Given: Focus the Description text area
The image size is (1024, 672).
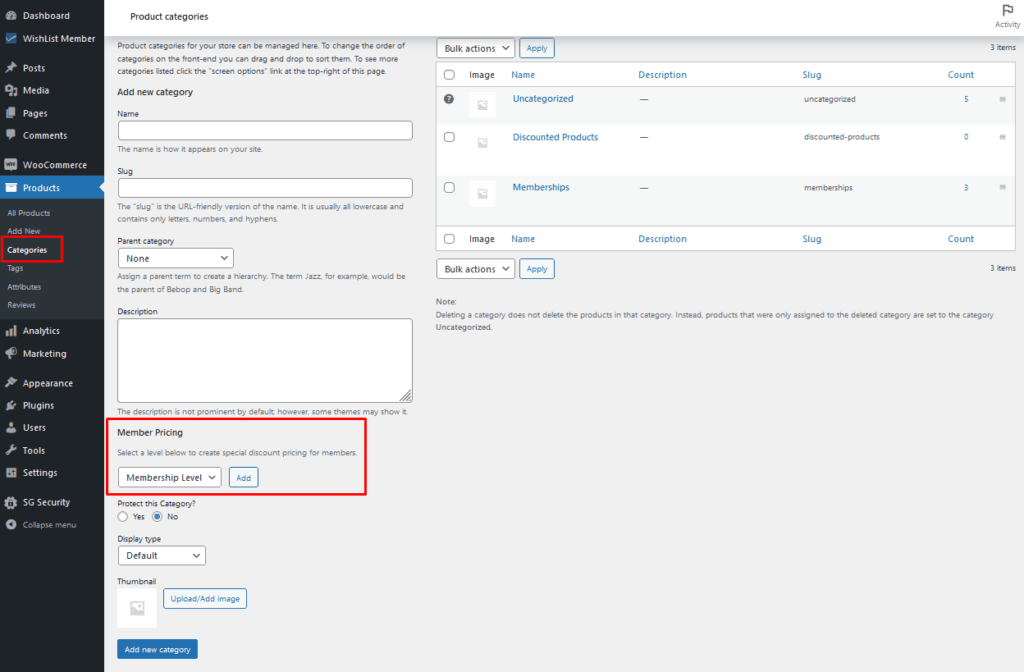Looking at the screenshot, I should click(x=265, y=360).
